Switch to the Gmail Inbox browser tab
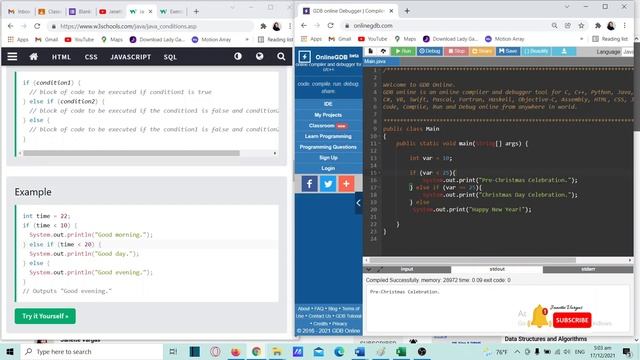This screenshot has height=360, width=640. [x=19, y=11]
